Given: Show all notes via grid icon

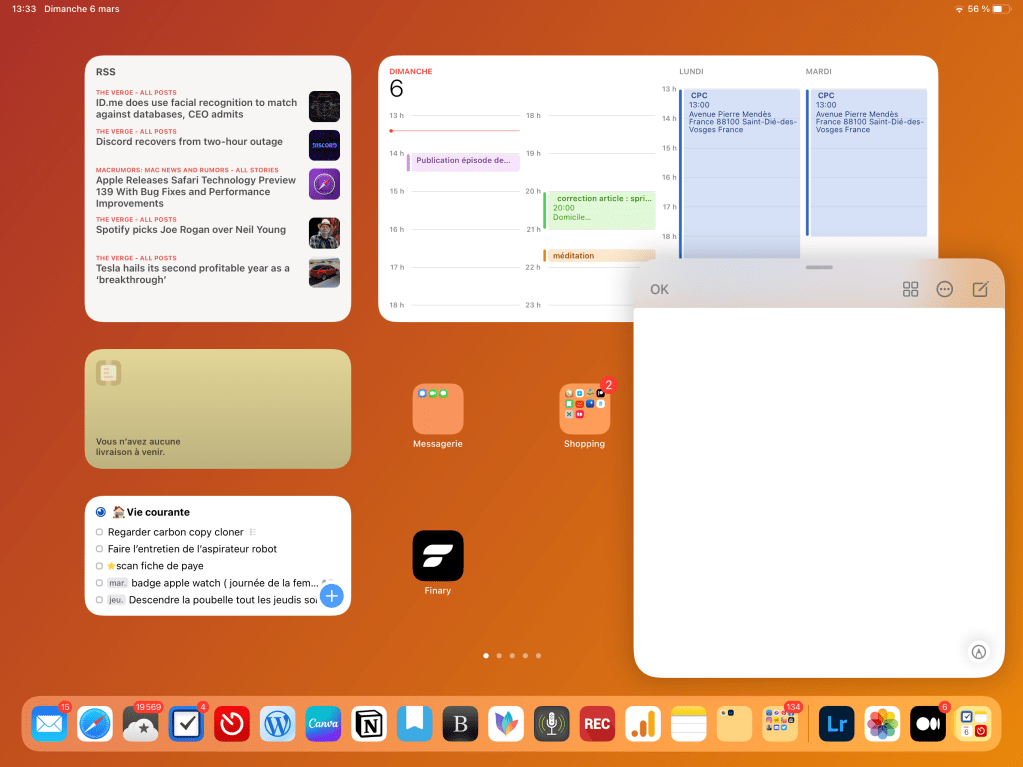Looking at the screenshot, I should [910, 289].
